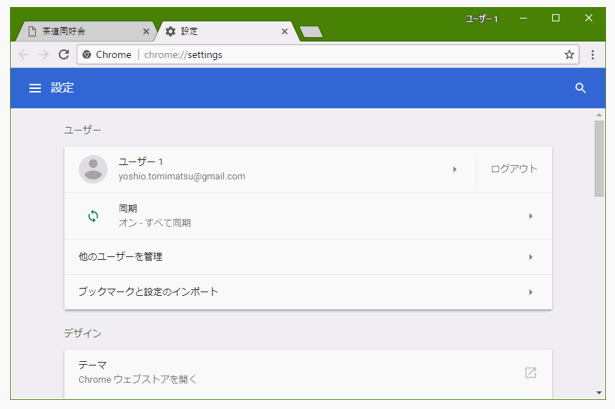Image resolution: width=615 pixels, height=409 pixels.
Task: Click the vertical scrollbar thumb
Action: point(599,150)
